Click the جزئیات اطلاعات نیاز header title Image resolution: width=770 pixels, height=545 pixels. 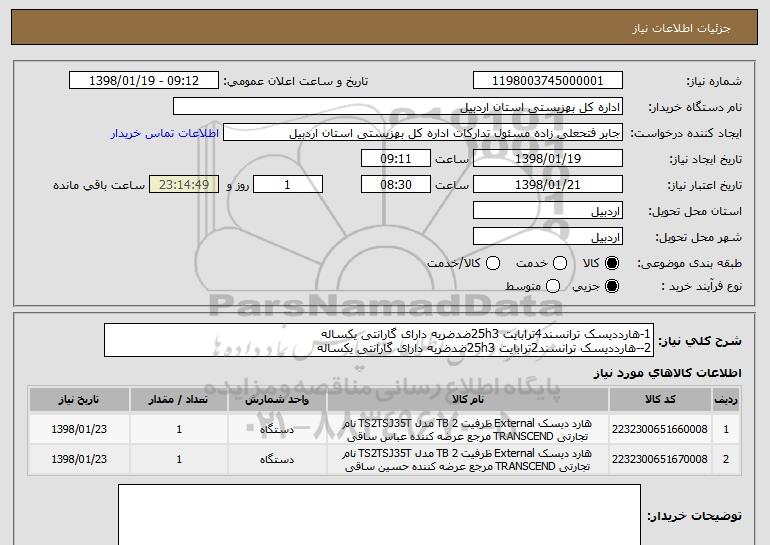(681, 28)
